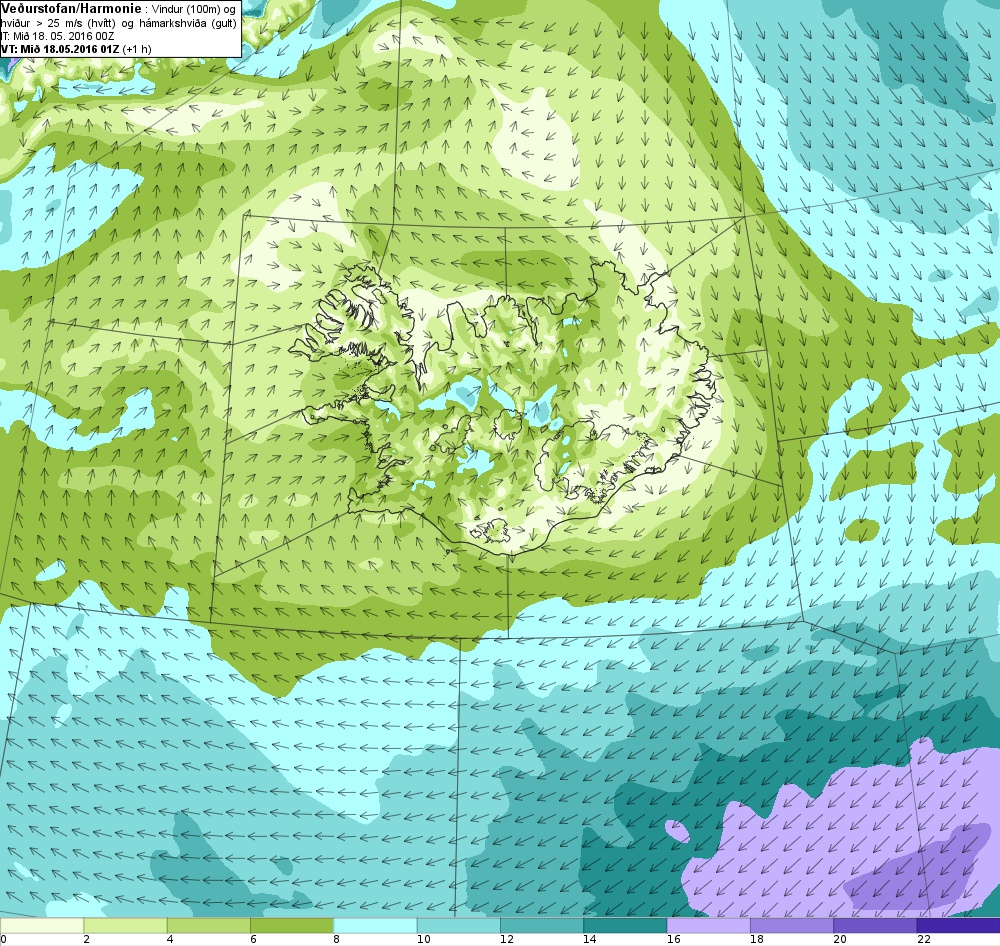Viewport: 1000px width, 946px height.
Task: Click the light purple 16–18 m/s legend swatch
Action: 709,926
